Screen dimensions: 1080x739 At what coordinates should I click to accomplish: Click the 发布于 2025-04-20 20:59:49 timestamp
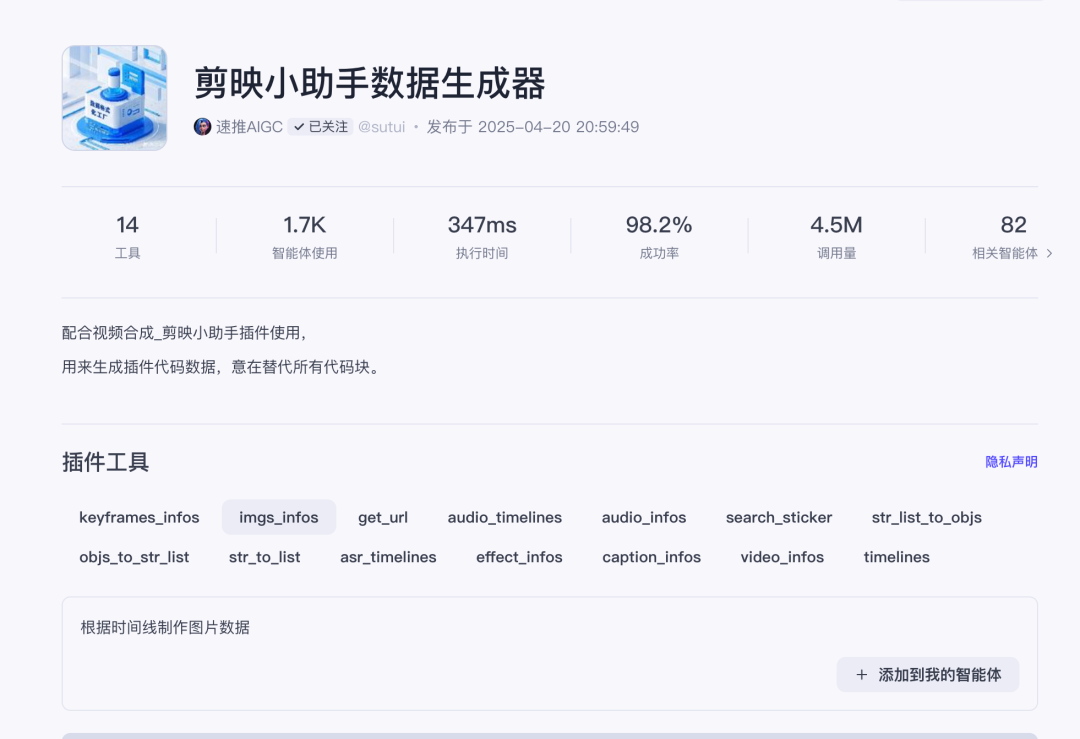click(x=533, y=127)
